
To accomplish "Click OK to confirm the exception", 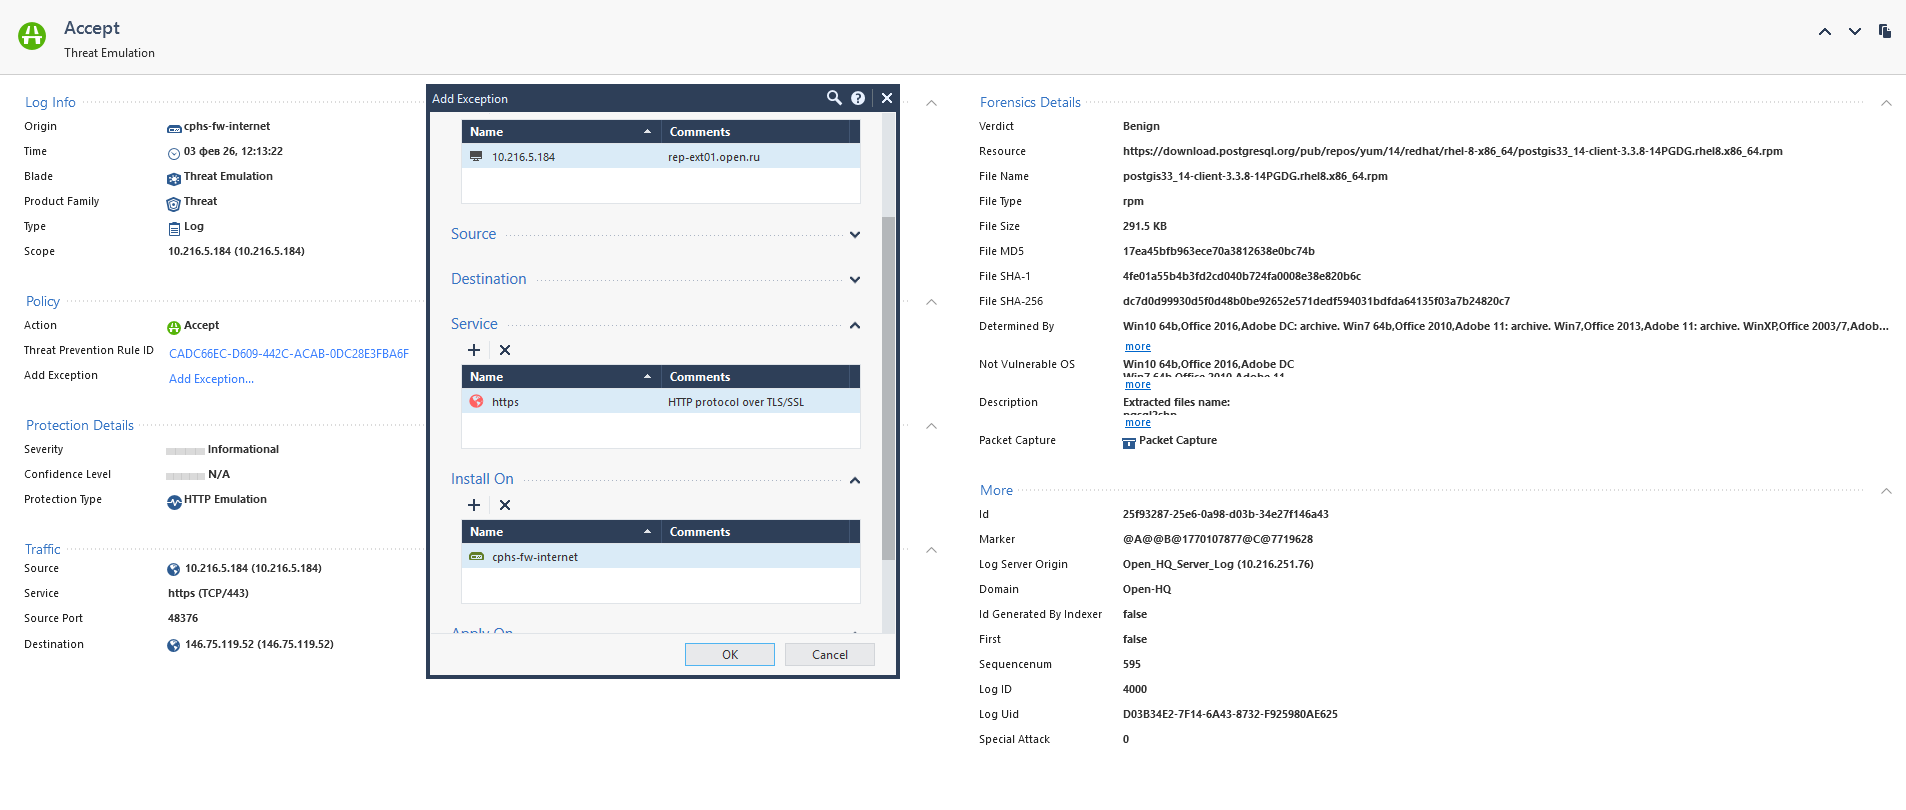I will pos(730,654).
